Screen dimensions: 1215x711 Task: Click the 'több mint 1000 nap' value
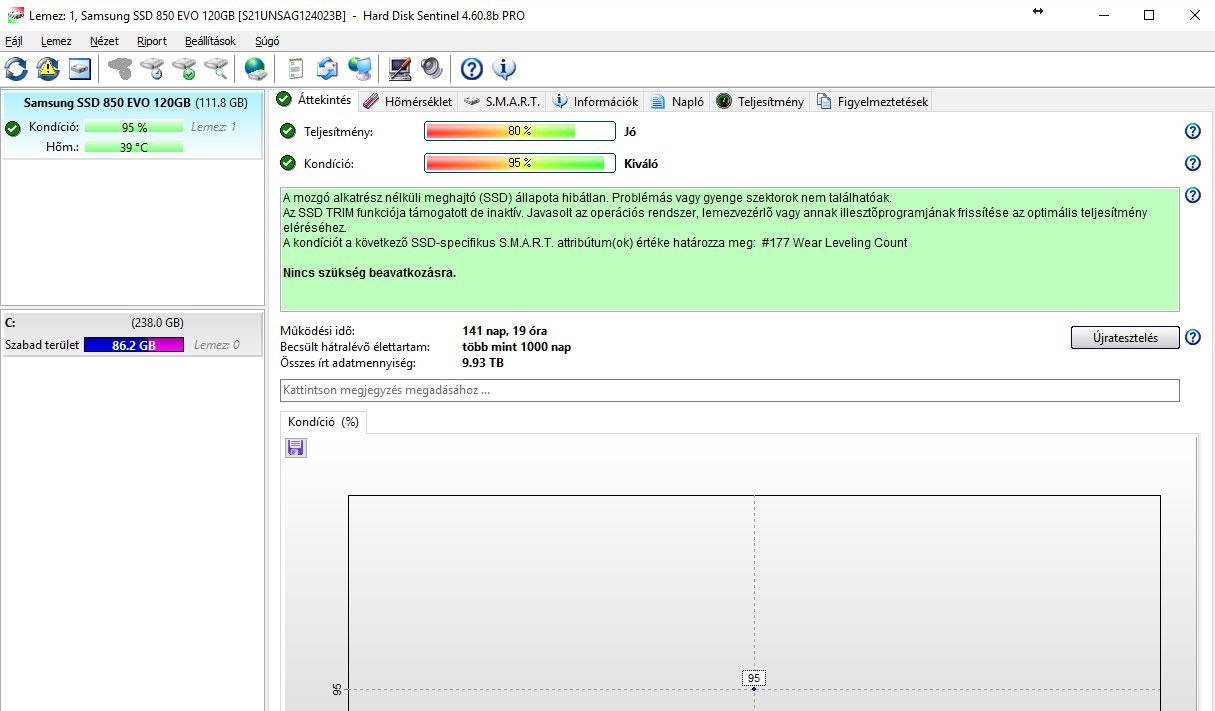coord(517,347)
